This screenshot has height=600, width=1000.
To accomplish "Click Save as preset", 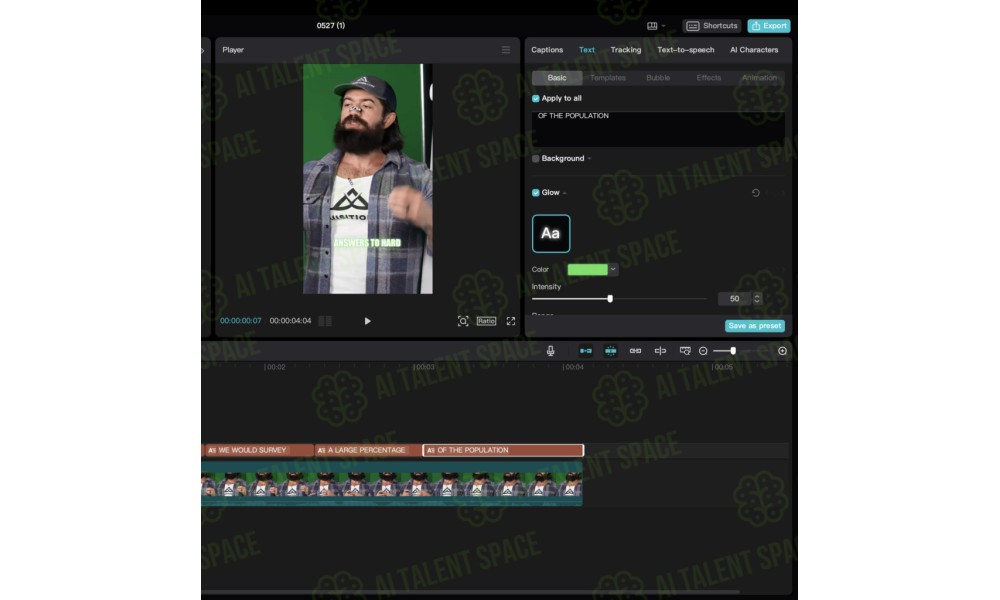I will (754, 326).
